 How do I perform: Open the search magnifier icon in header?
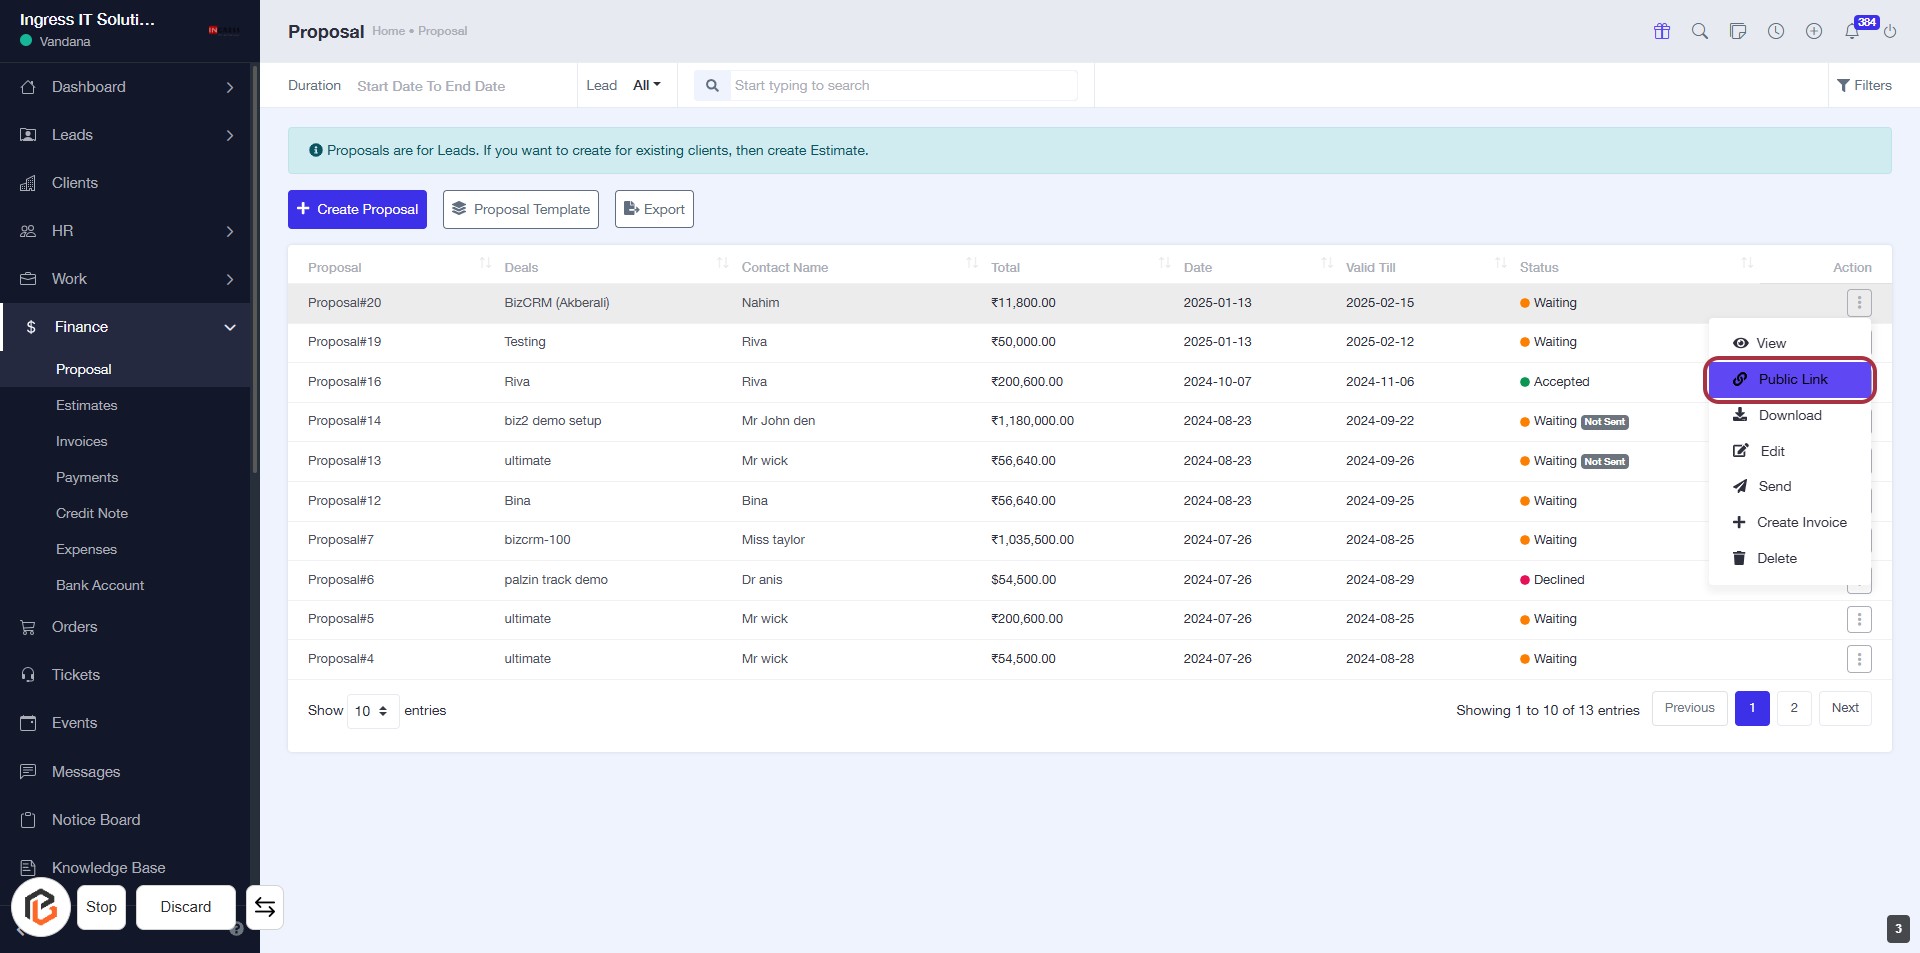pos(1699,31)
